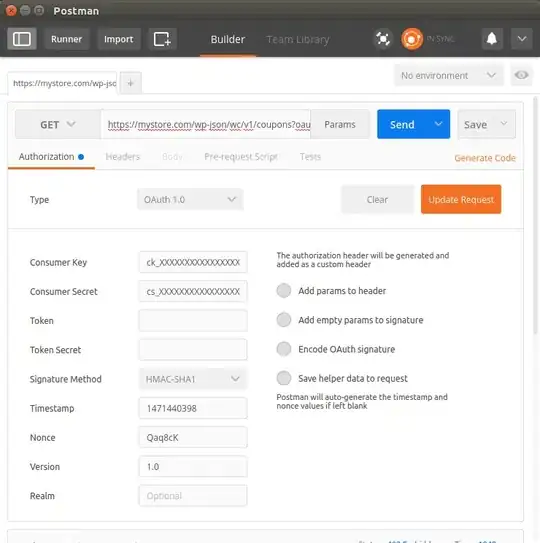
Task: Expand the top-right chevron menu
Action: 522,39
